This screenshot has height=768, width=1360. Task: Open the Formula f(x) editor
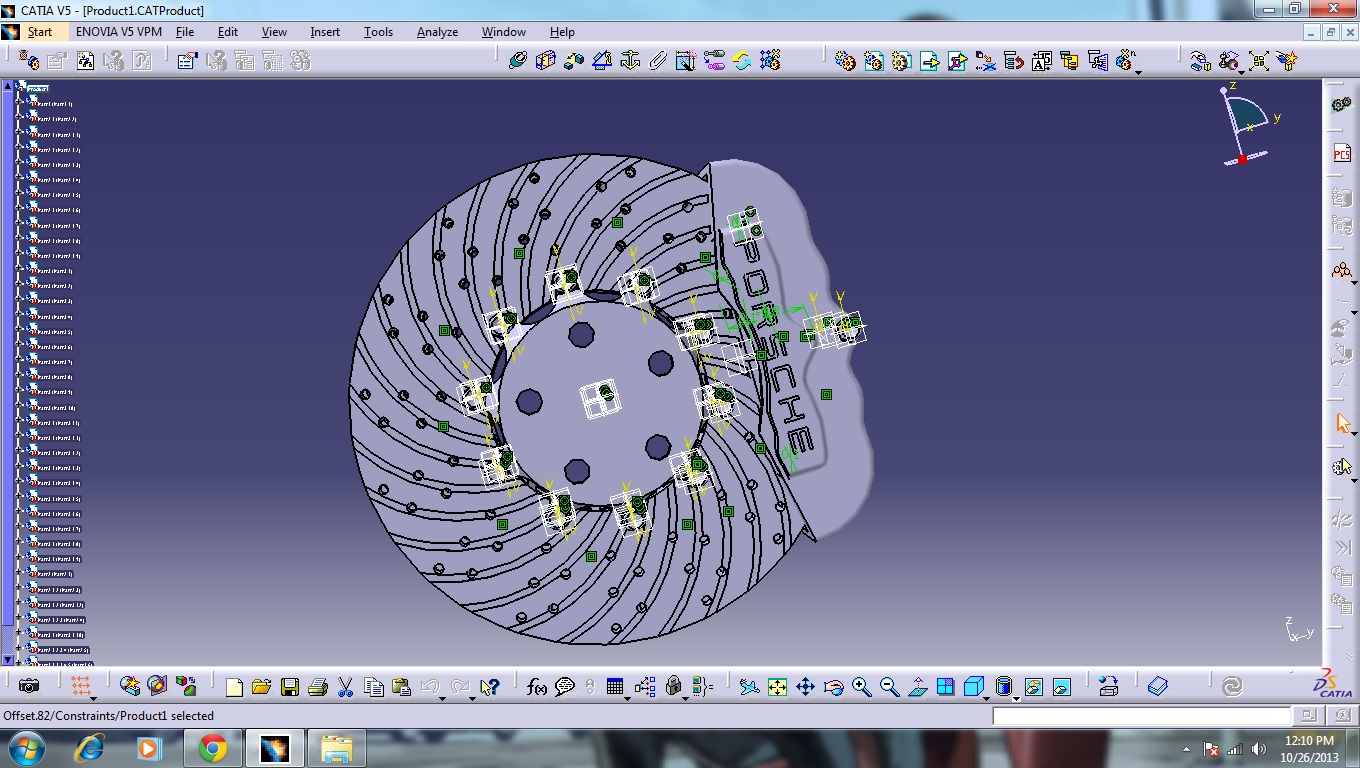click(x=537, y=687)
